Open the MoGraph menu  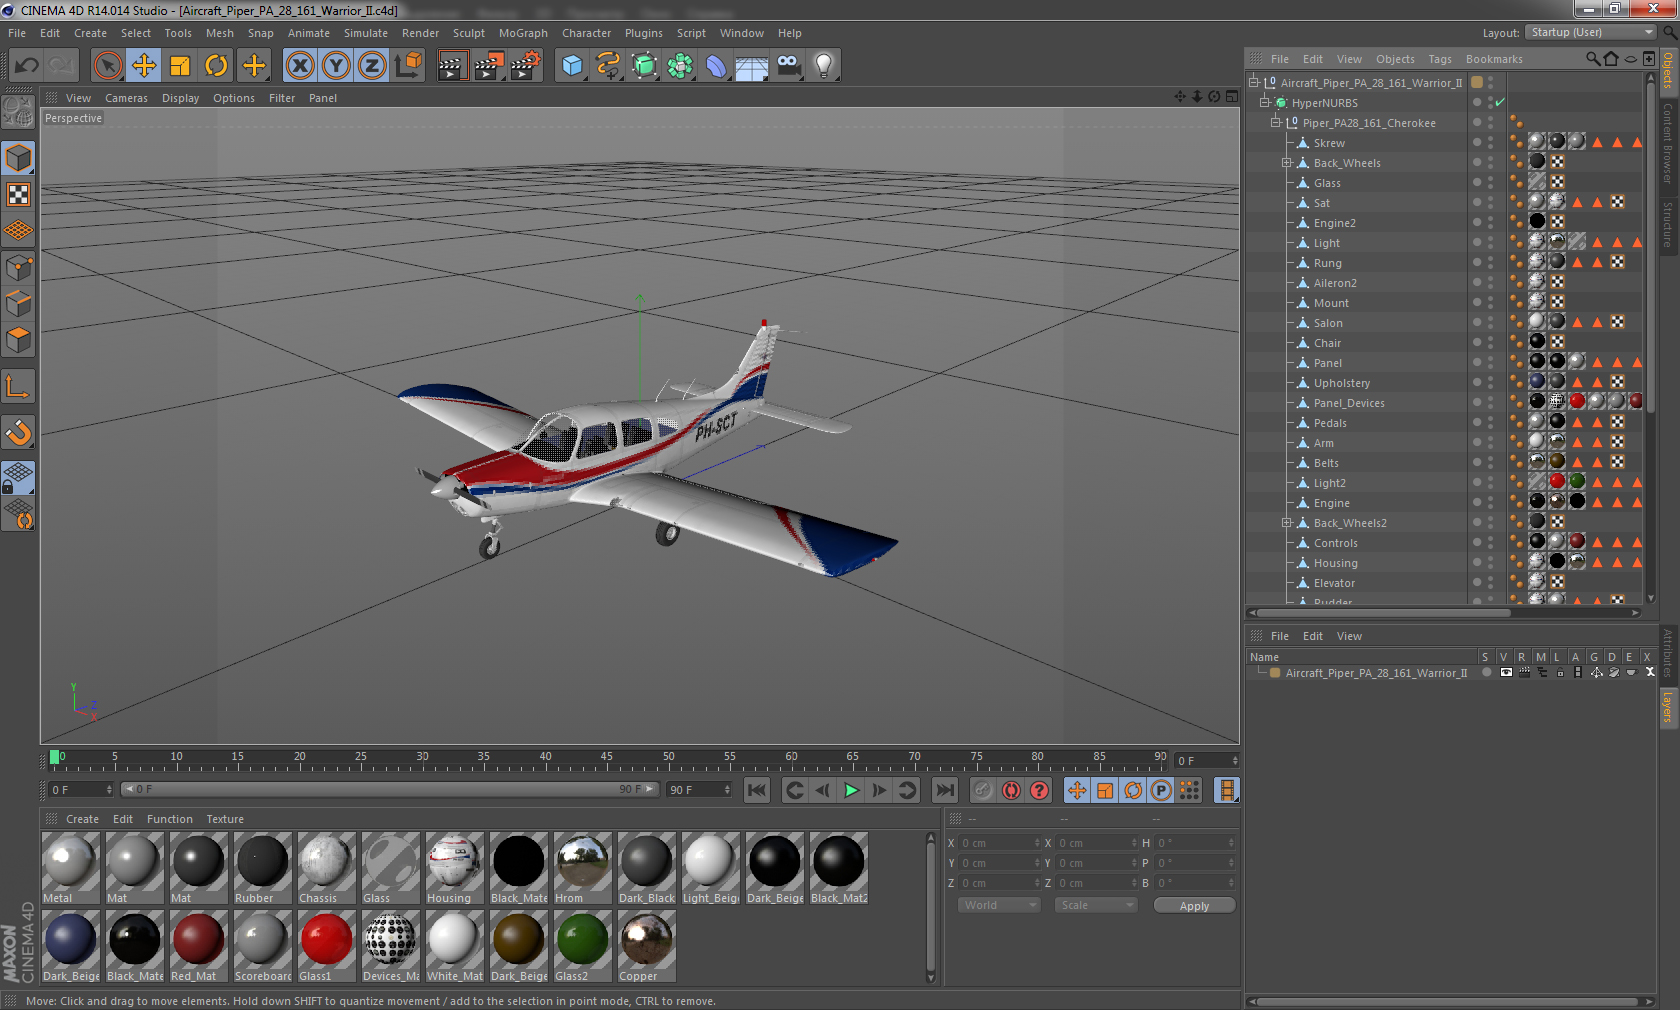[523, 33]
